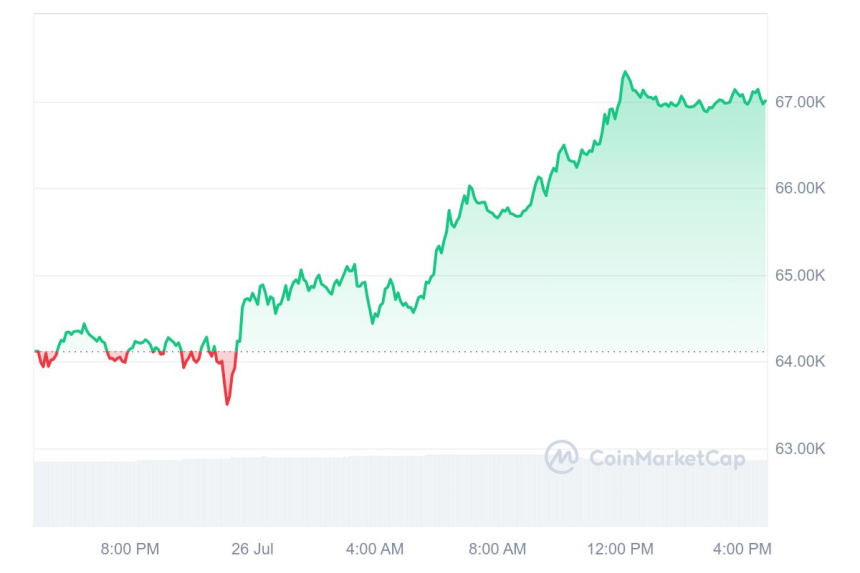Click the 65.00K price axis label
Image resolution: width=860 pixels, height=573 pixels.
tap(800, 275)
